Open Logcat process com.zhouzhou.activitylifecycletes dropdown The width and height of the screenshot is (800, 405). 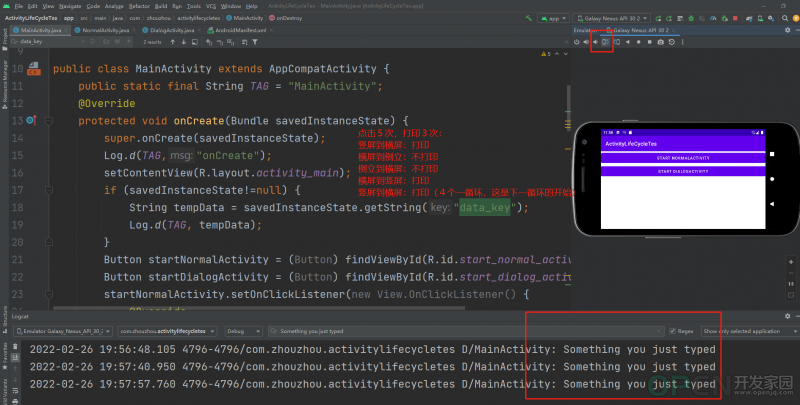167,331
